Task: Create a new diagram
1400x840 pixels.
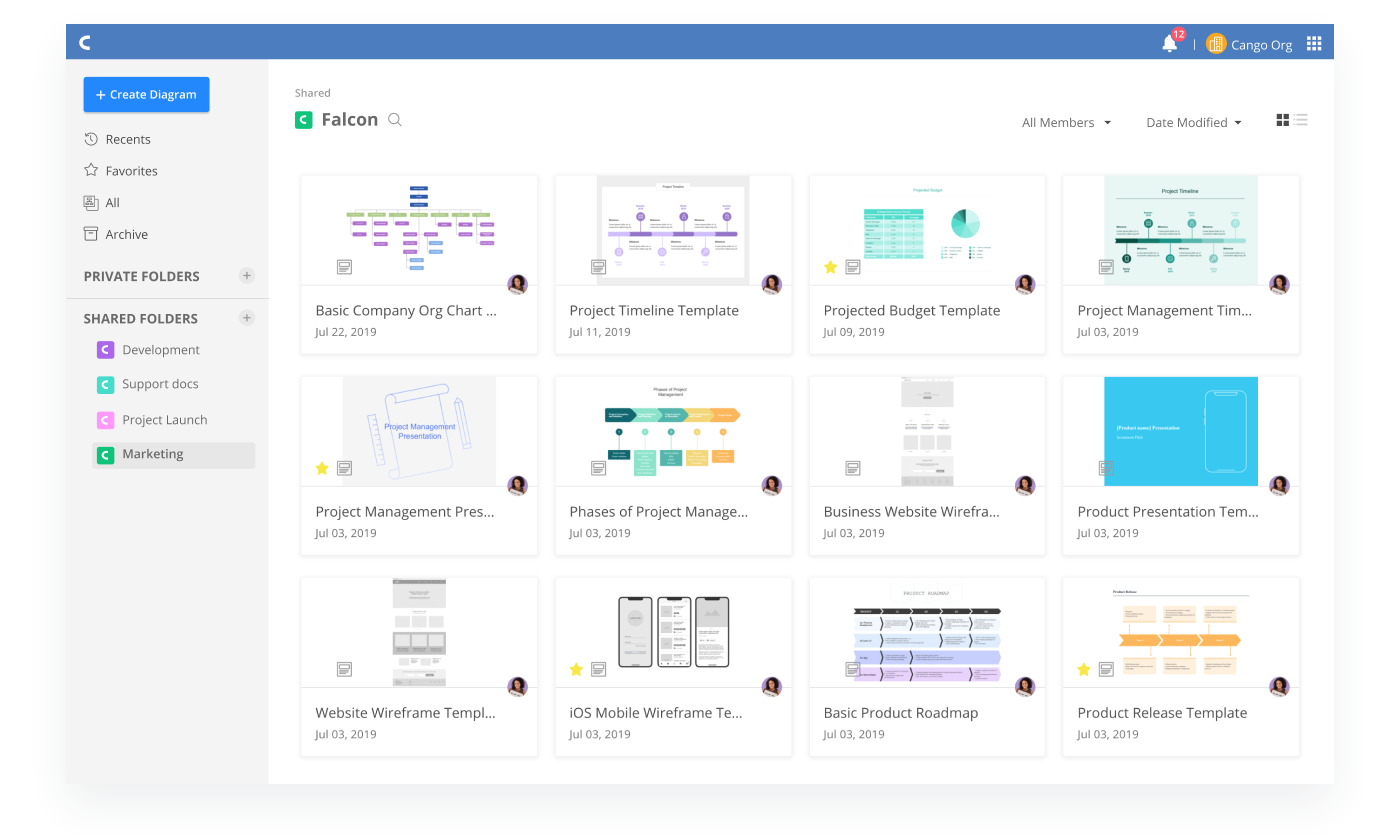Action: tap(146, 94)
